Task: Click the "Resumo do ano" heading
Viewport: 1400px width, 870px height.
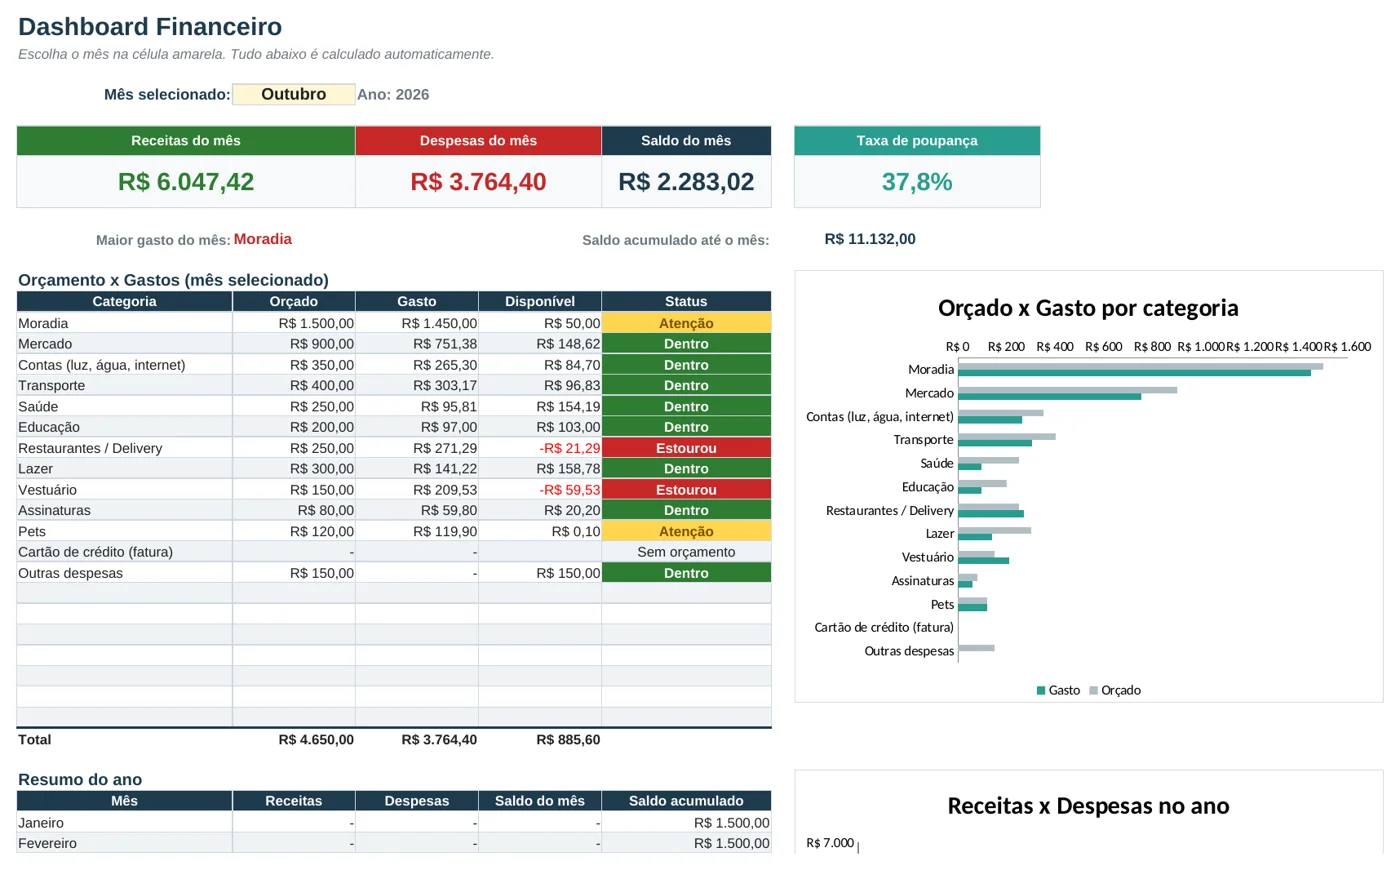Action: pos(80,780)
